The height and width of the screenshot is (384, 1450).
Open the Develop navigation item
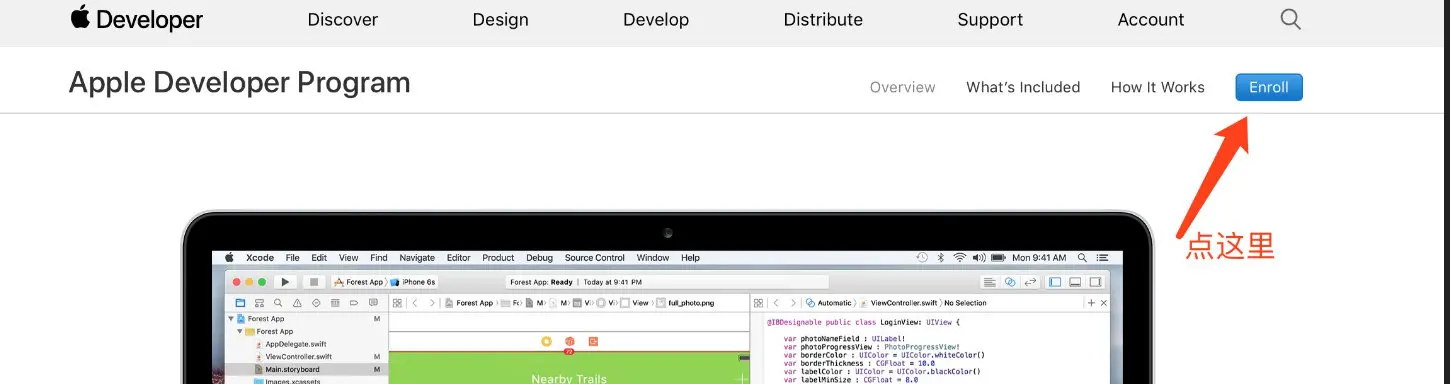(656, 19)
